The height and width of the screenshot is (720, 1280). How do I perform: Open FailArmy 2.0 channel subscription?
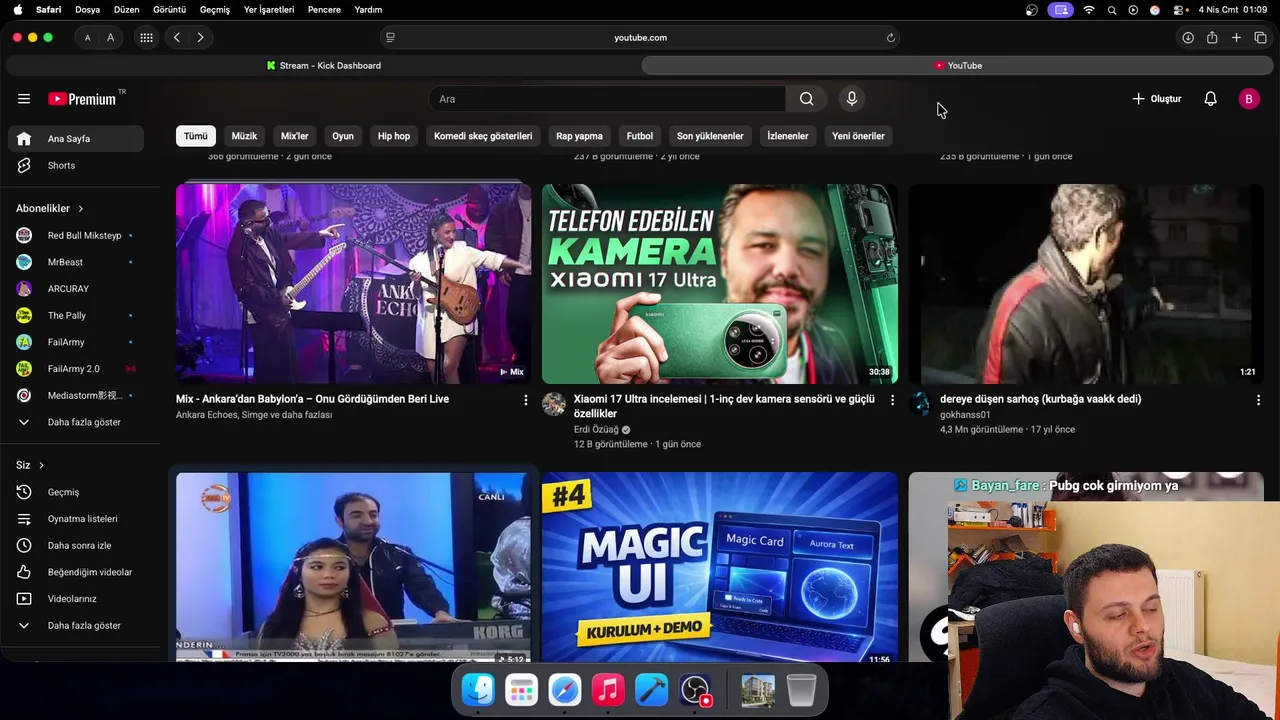pos(76,369)
